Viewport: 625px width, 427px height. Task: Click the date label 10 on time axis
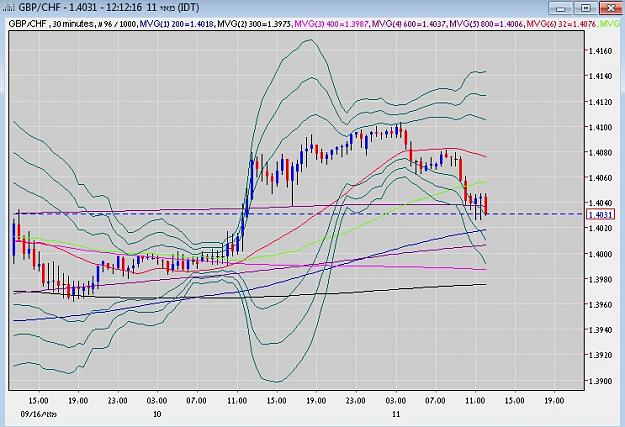tap(157, 414)
